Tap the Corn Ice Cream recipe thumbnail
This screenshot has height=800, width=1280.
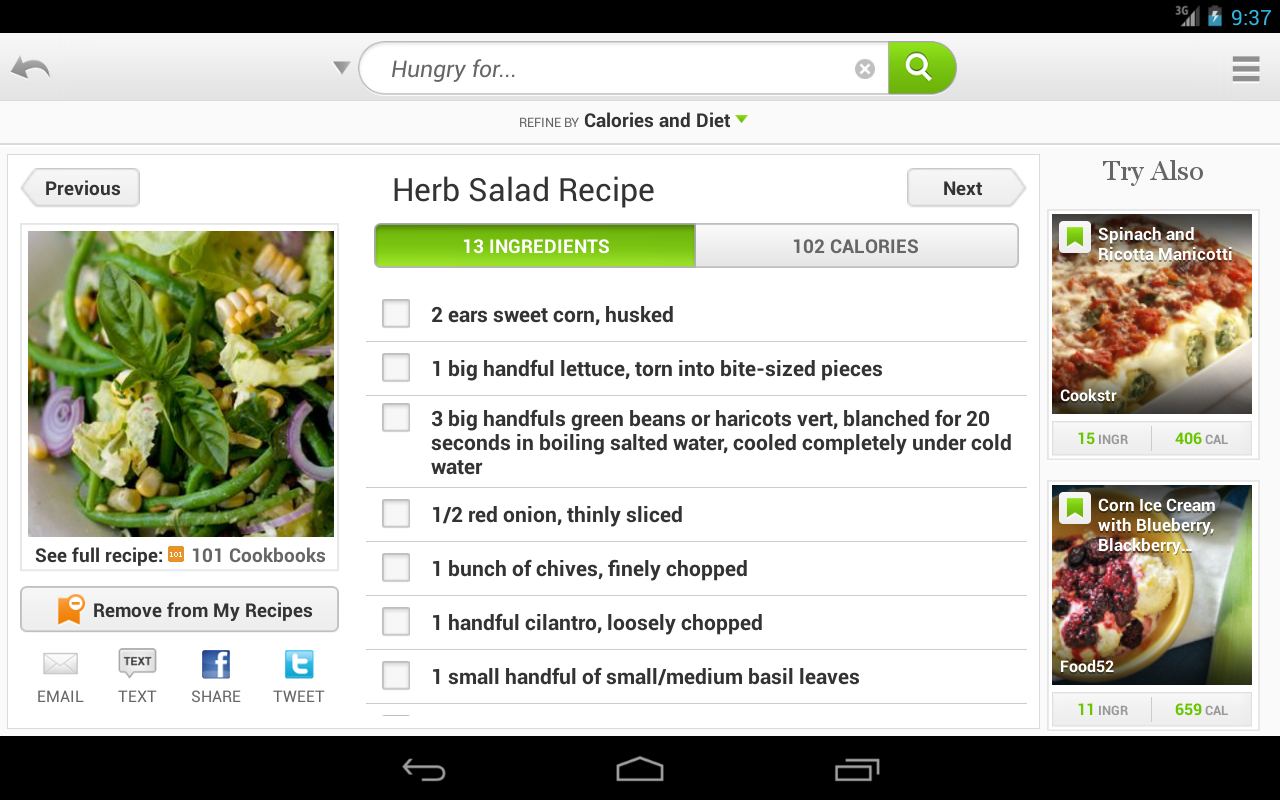[x=1151, y=585]
